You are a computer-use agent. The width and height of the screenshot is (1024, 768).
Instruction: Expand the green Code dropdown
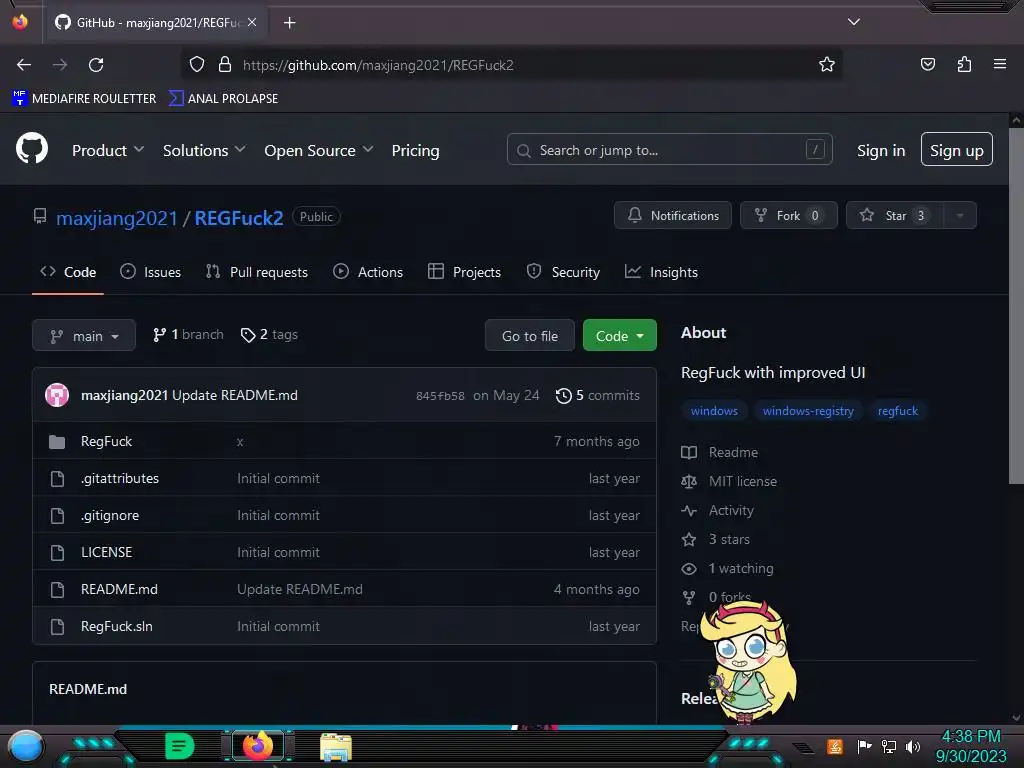point(620,336)
